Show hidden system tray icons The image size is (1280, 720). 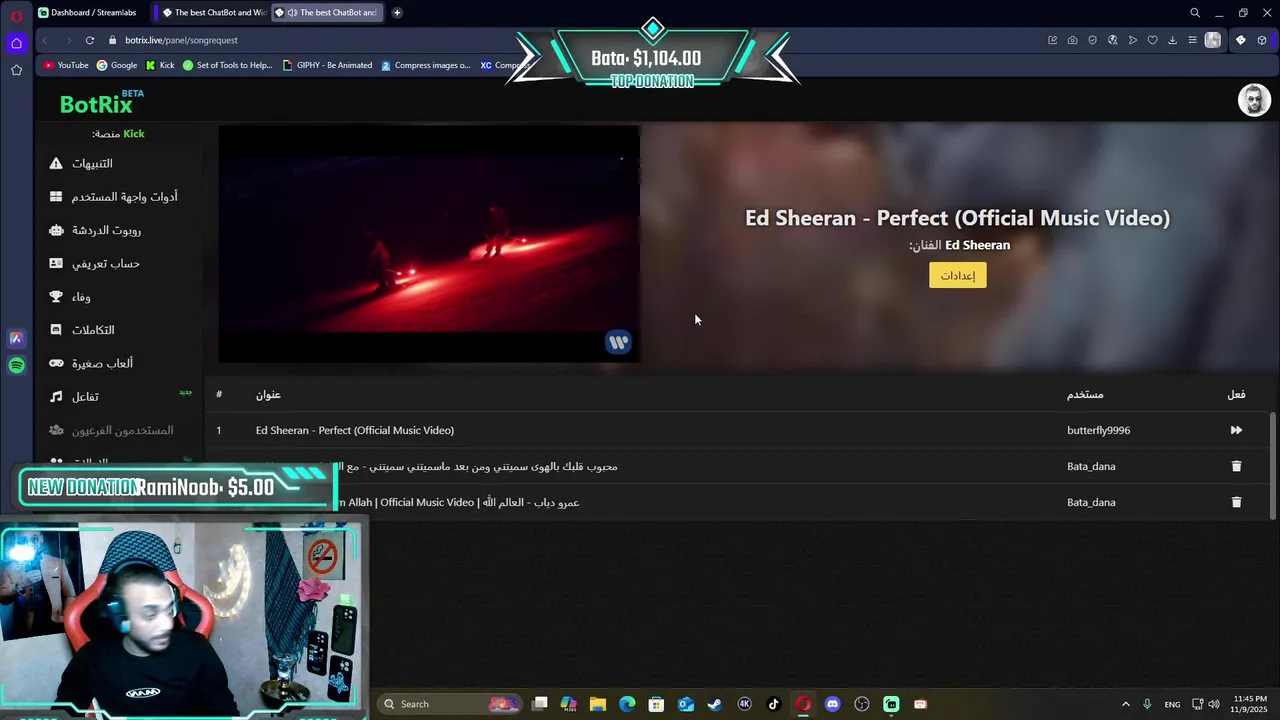1125,704
